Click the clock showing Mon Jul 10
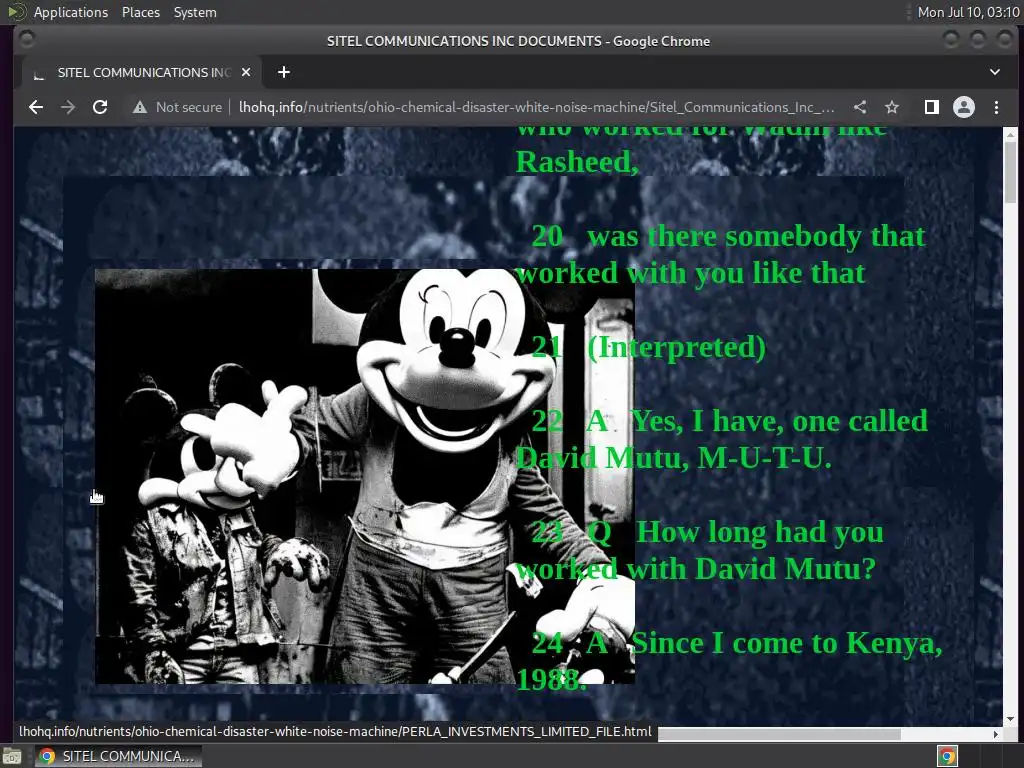This screenshot has width=1024, height=768. [968, 12]
